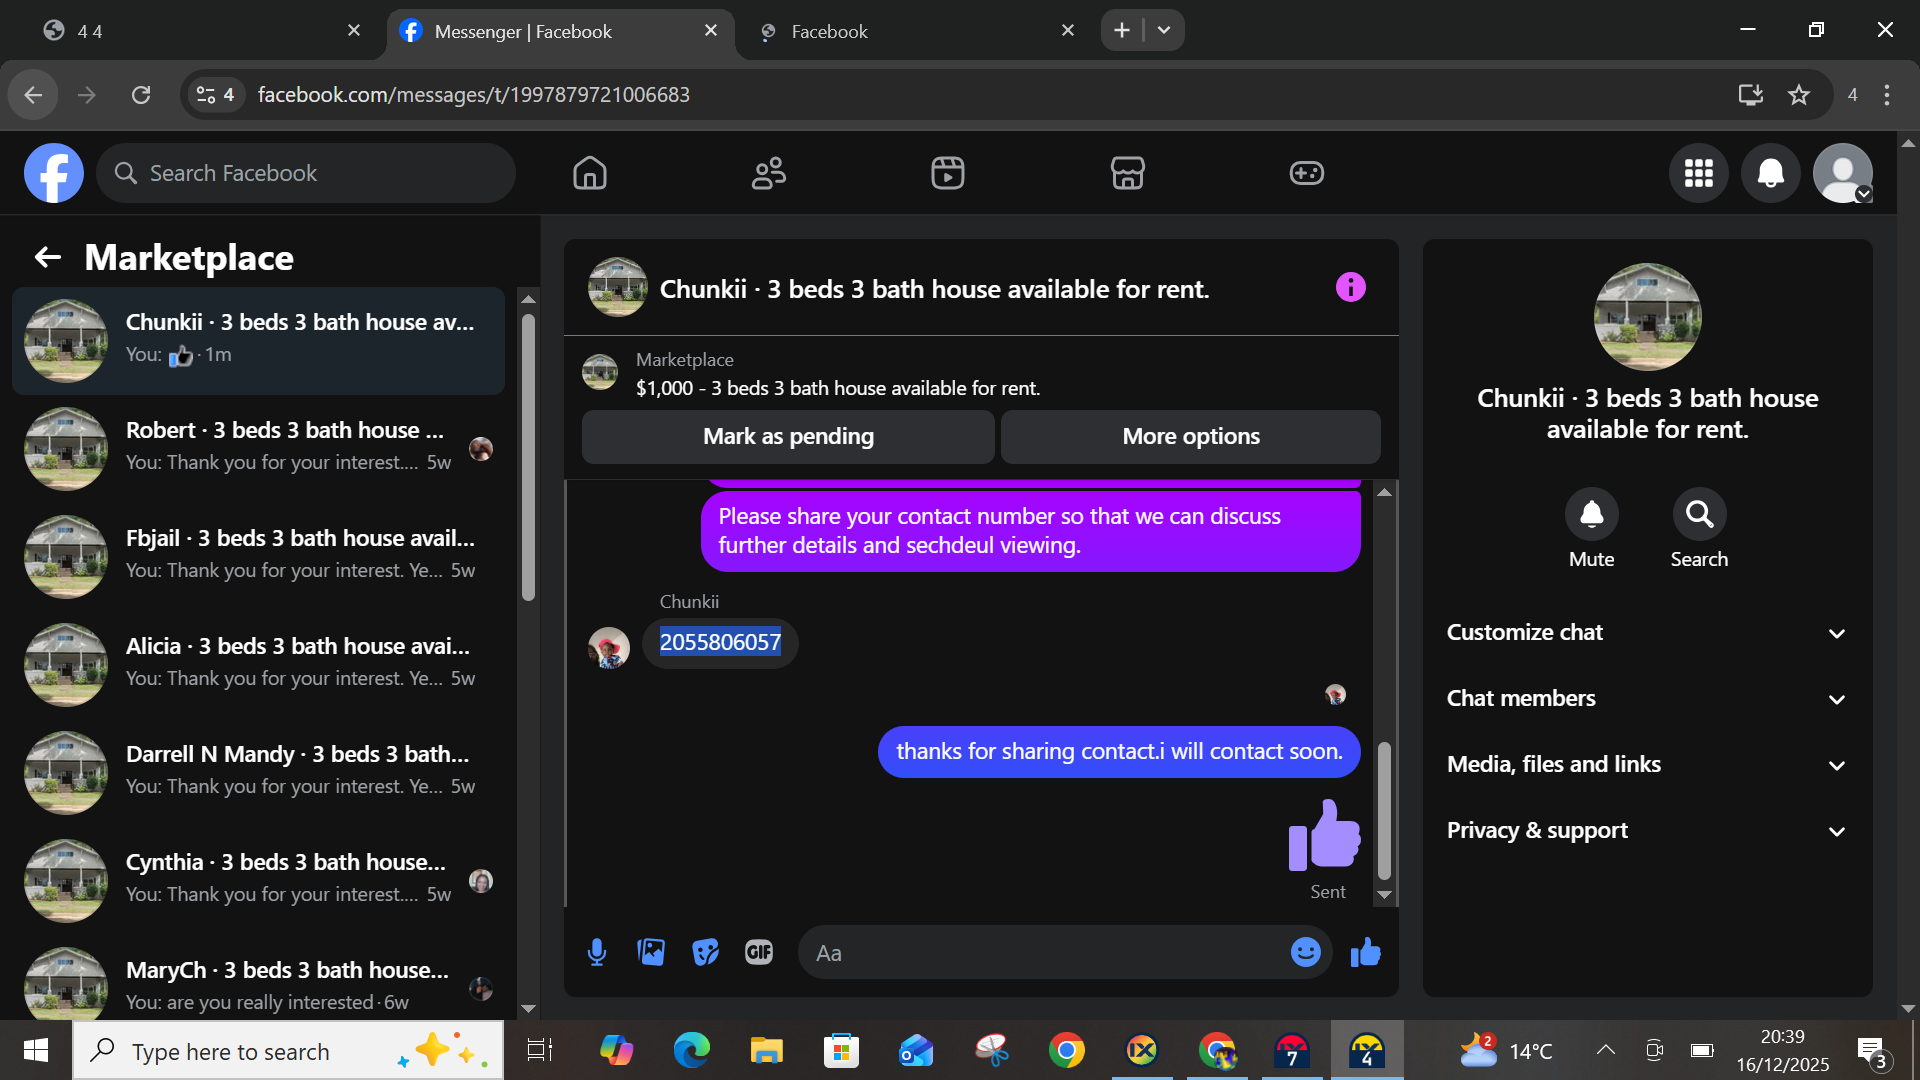Switch to the Messenger | Facebook tab

[560, 31]
